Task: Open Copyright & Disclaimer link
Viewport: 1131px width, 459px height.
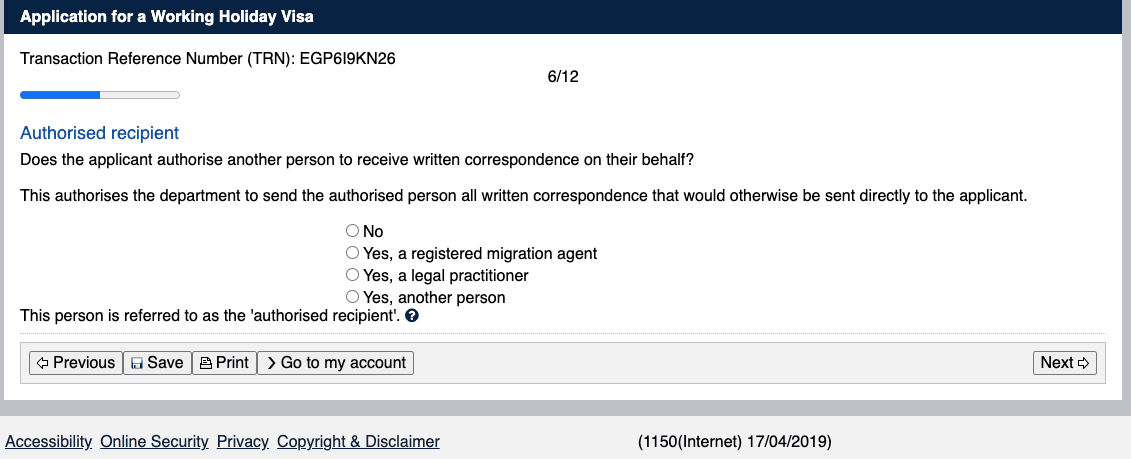Action: pyautogui.click(x=358, y=442)
